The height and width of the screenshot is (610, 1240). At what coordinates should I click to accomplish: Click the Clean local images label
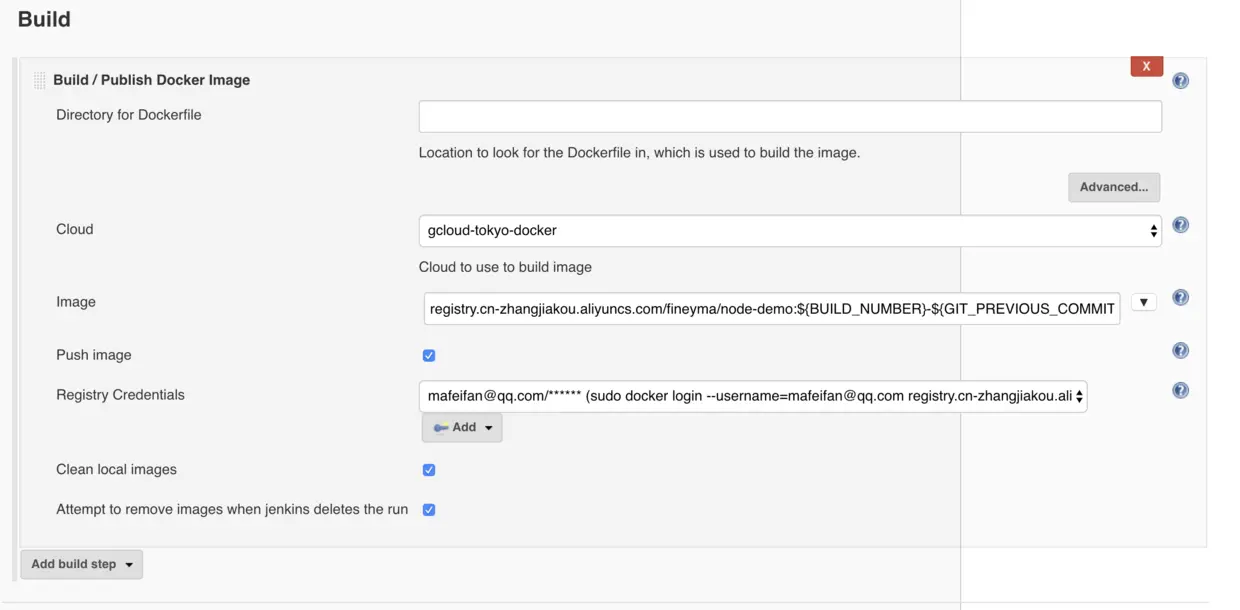coord(116,469)
